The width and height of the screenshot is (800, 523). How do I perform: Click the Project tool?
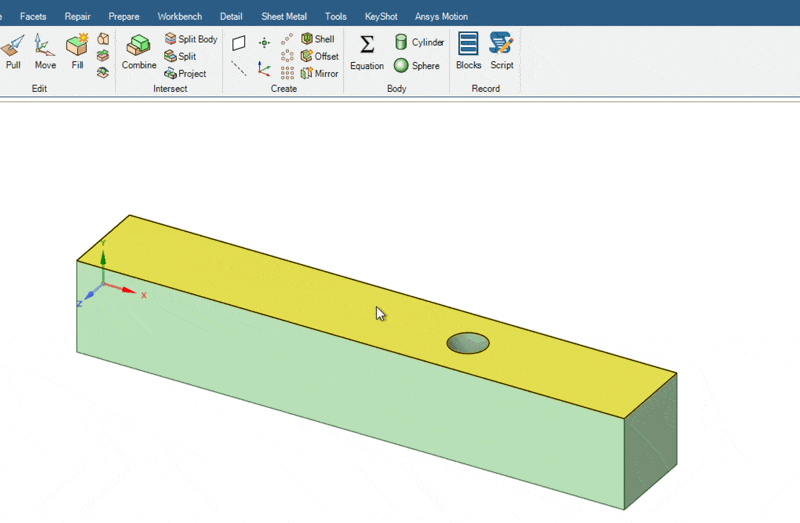[186, 73]
